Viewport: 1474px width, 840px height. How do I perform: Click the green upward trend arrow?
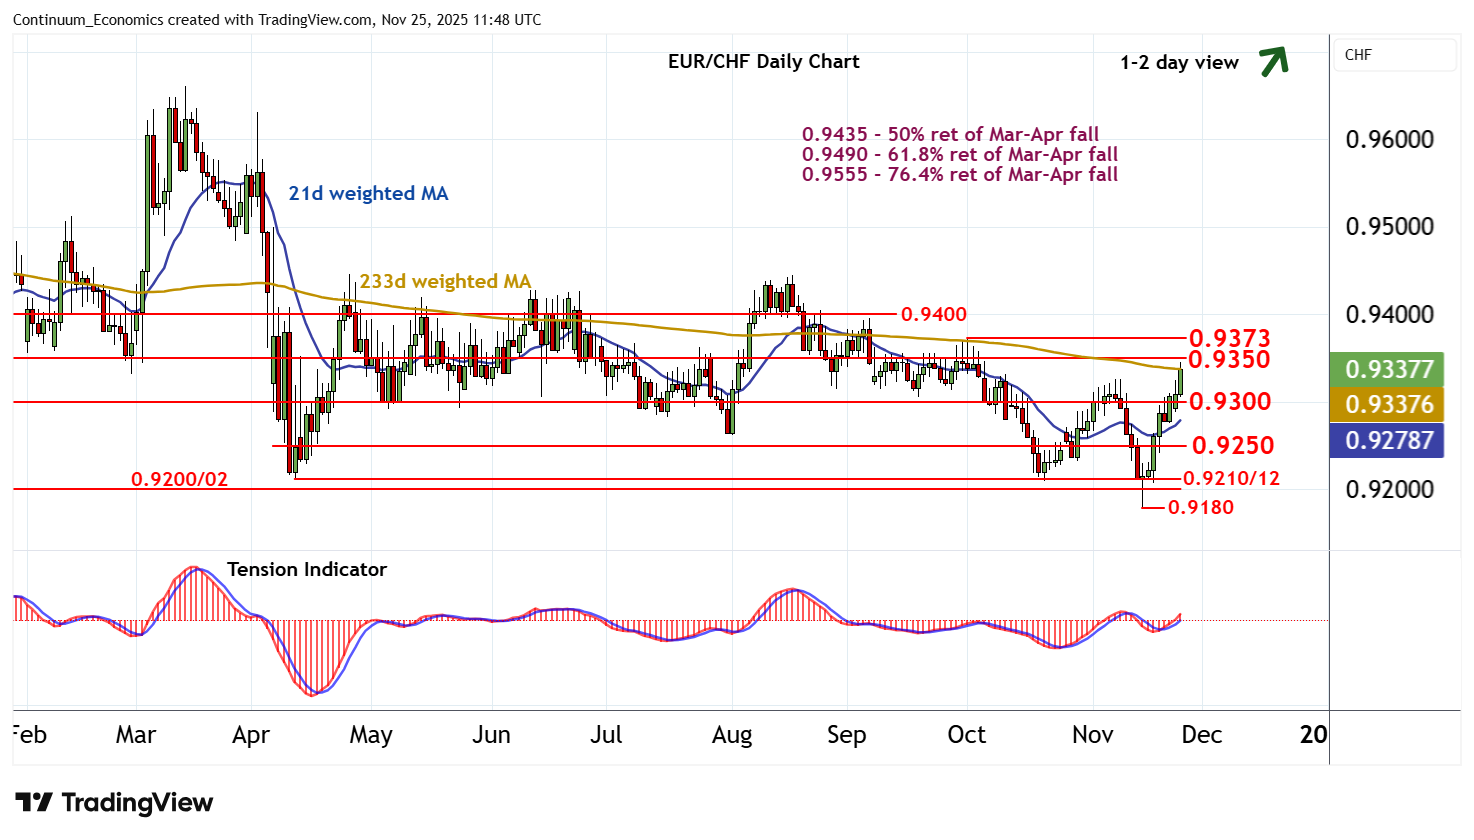tap(1273, 62)
